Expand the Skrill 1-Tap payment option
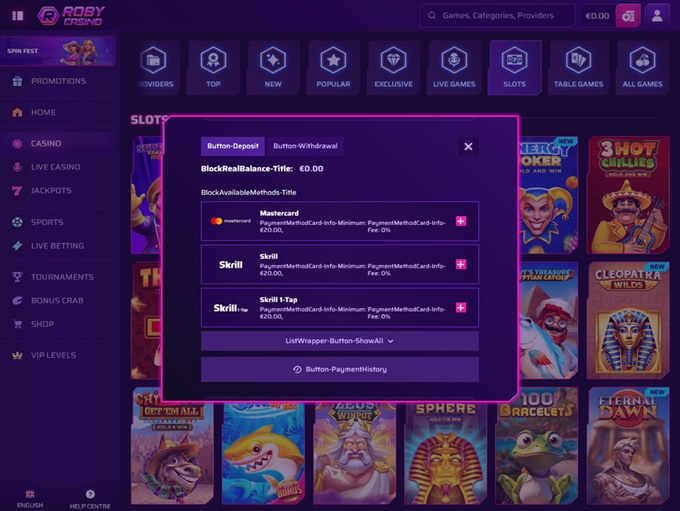 tap(461, 308)
